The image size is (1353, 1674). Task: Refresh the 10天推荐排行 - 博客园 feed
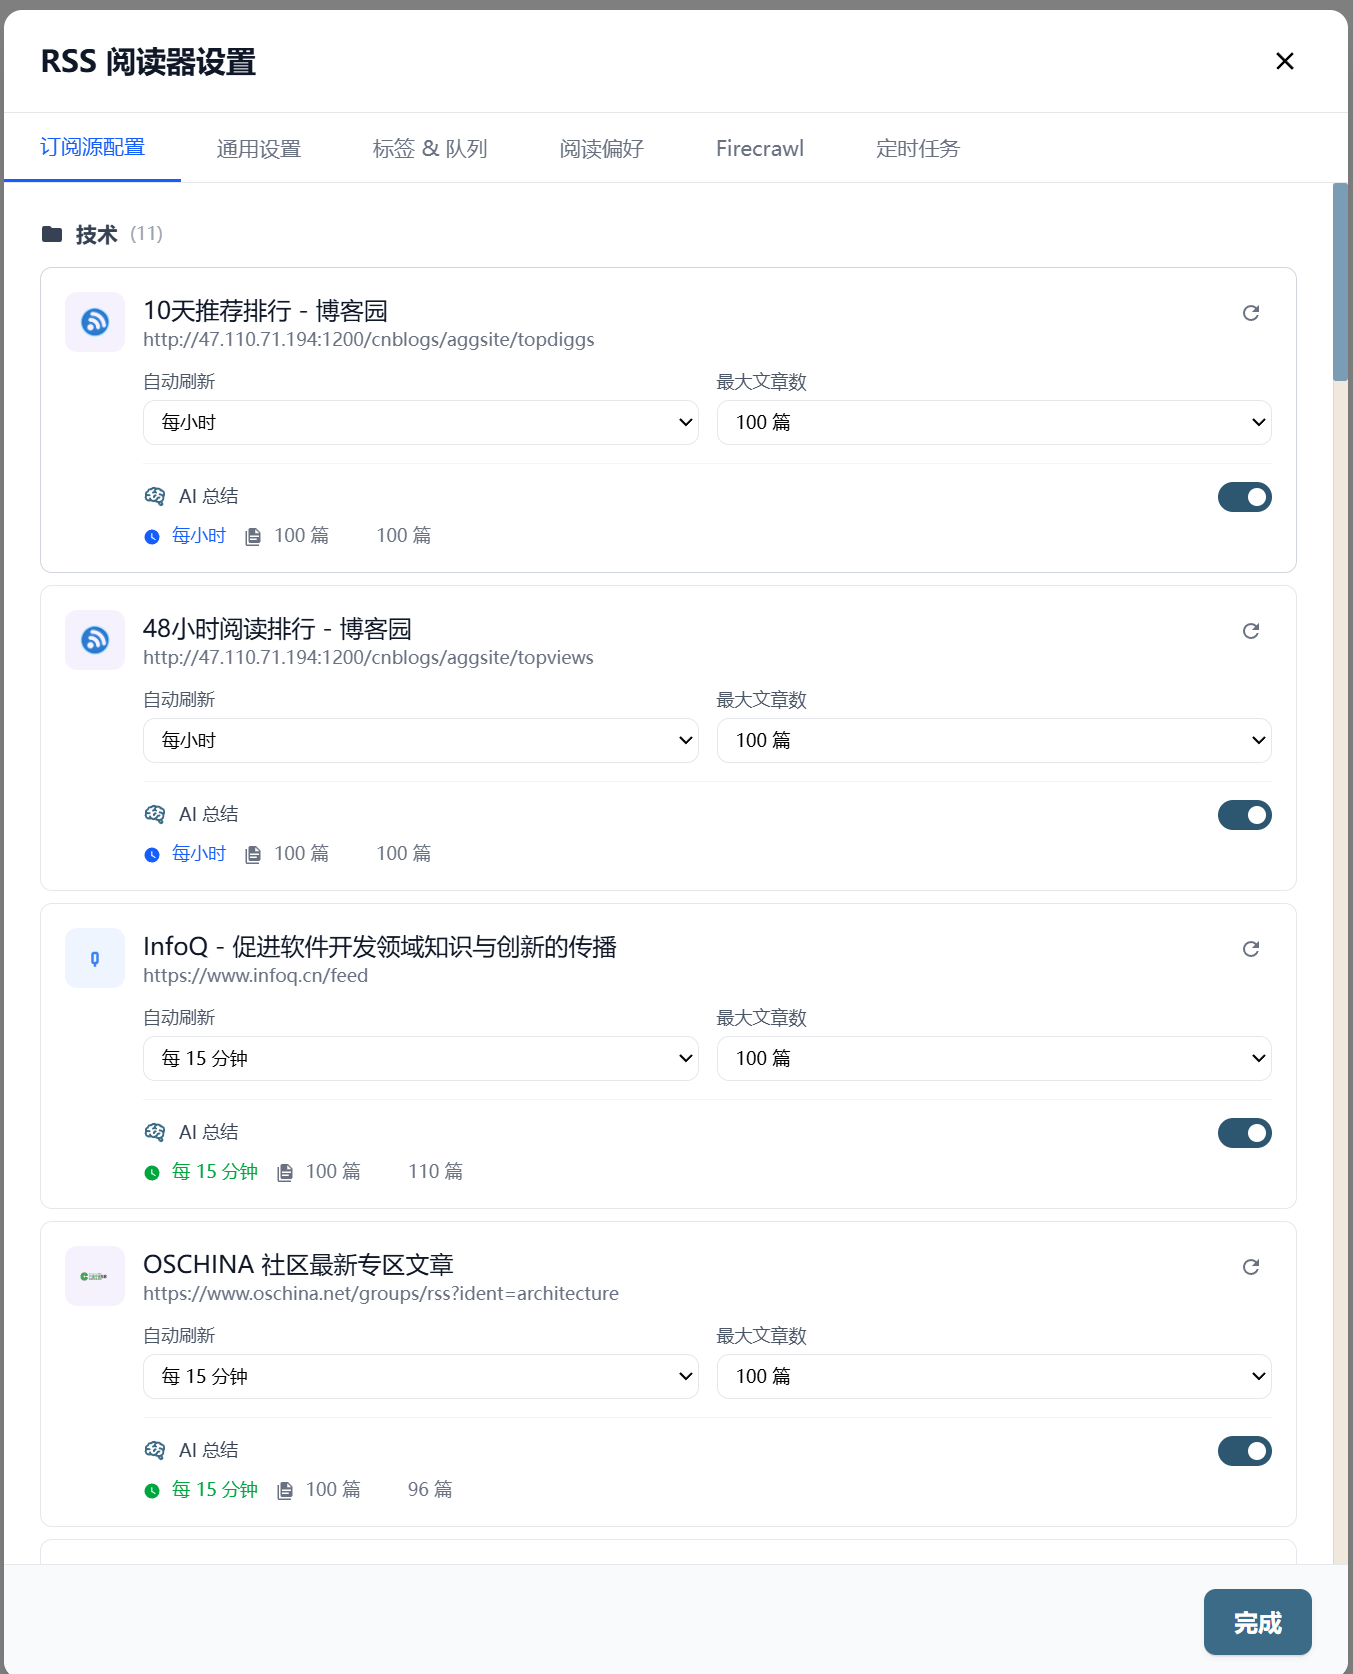[x=1251, y=313]
